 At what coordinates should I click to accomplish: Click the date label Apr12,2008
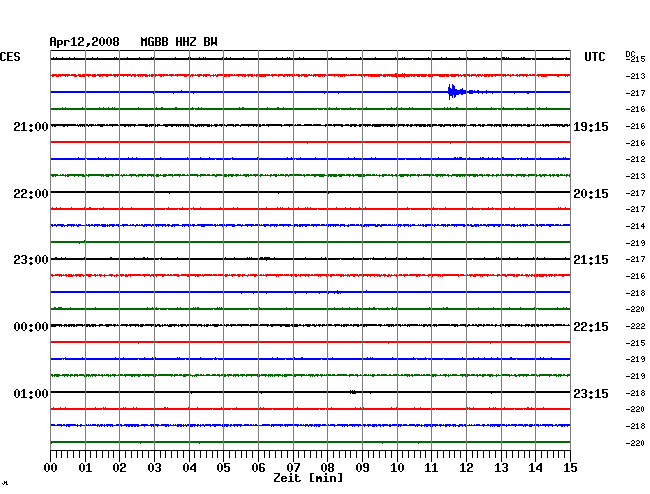pyautogui.click(x=85, y=42)
